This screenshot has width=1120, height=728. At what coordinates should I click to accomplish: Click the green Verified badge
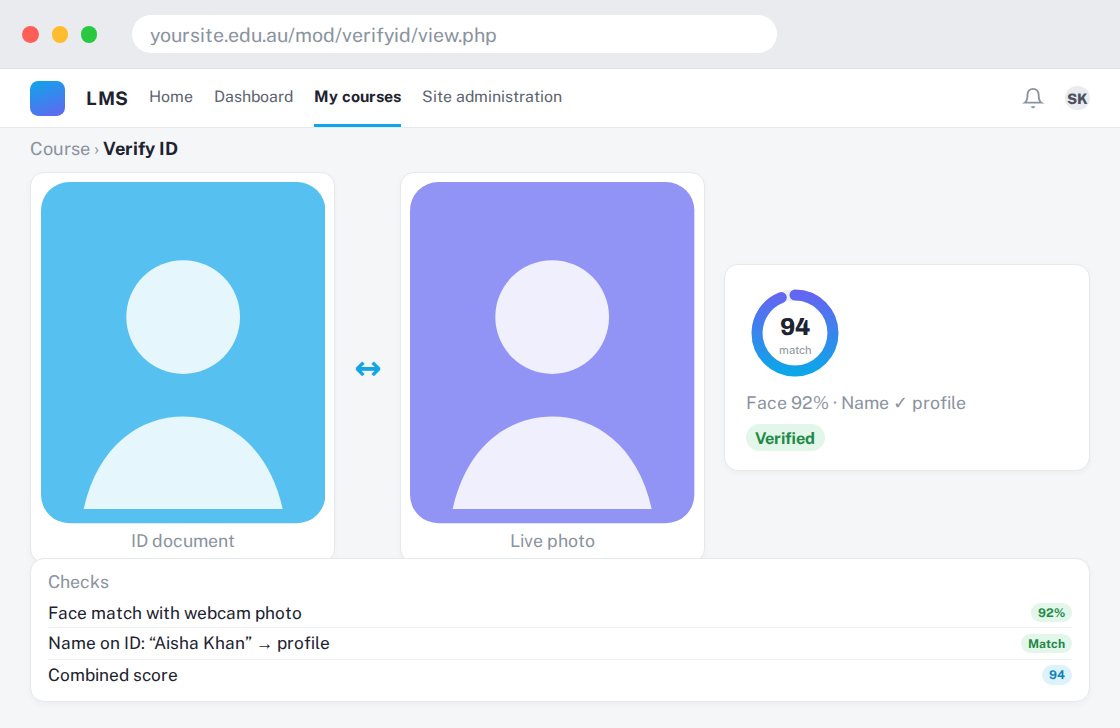[785, 438]
